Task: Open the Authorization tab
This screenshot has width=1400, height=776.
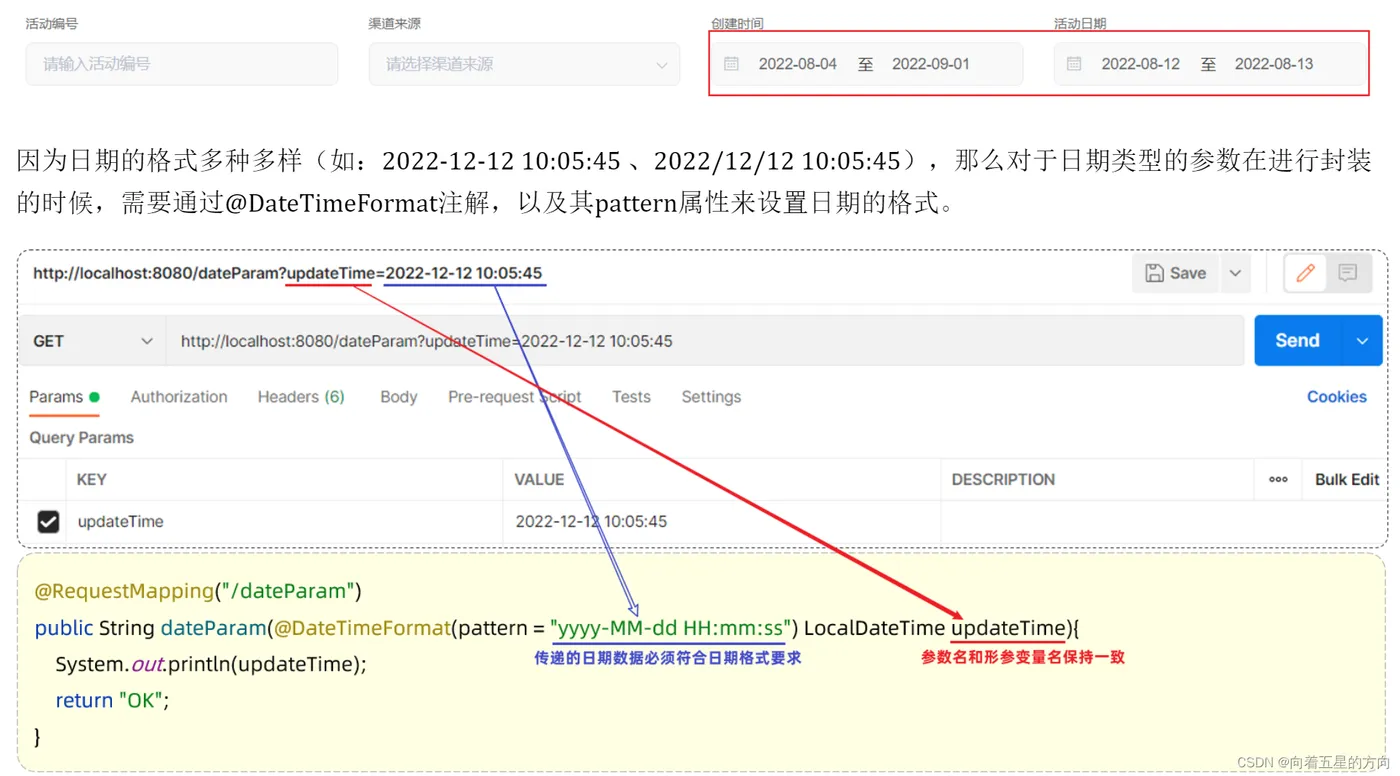Action: [179, 397]
